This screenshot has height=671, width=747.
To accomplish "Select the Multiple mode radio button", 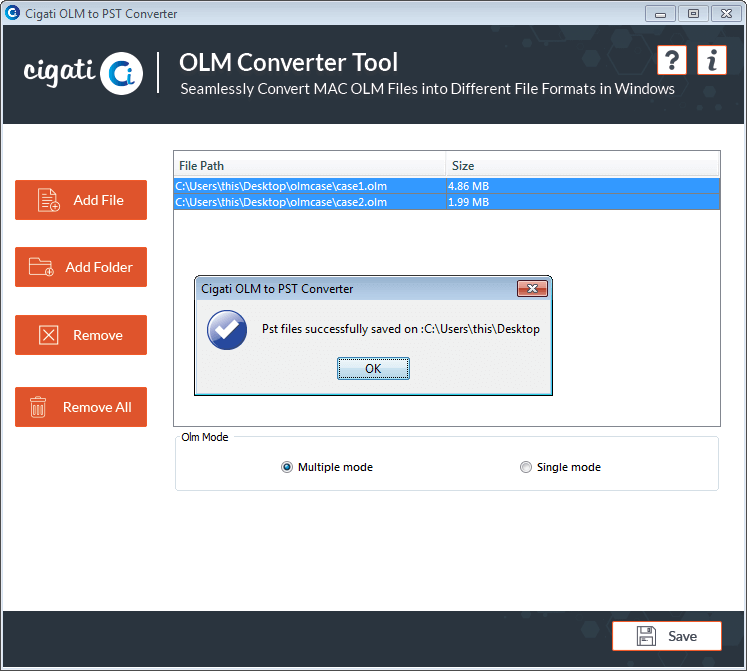I will [287, 467].
